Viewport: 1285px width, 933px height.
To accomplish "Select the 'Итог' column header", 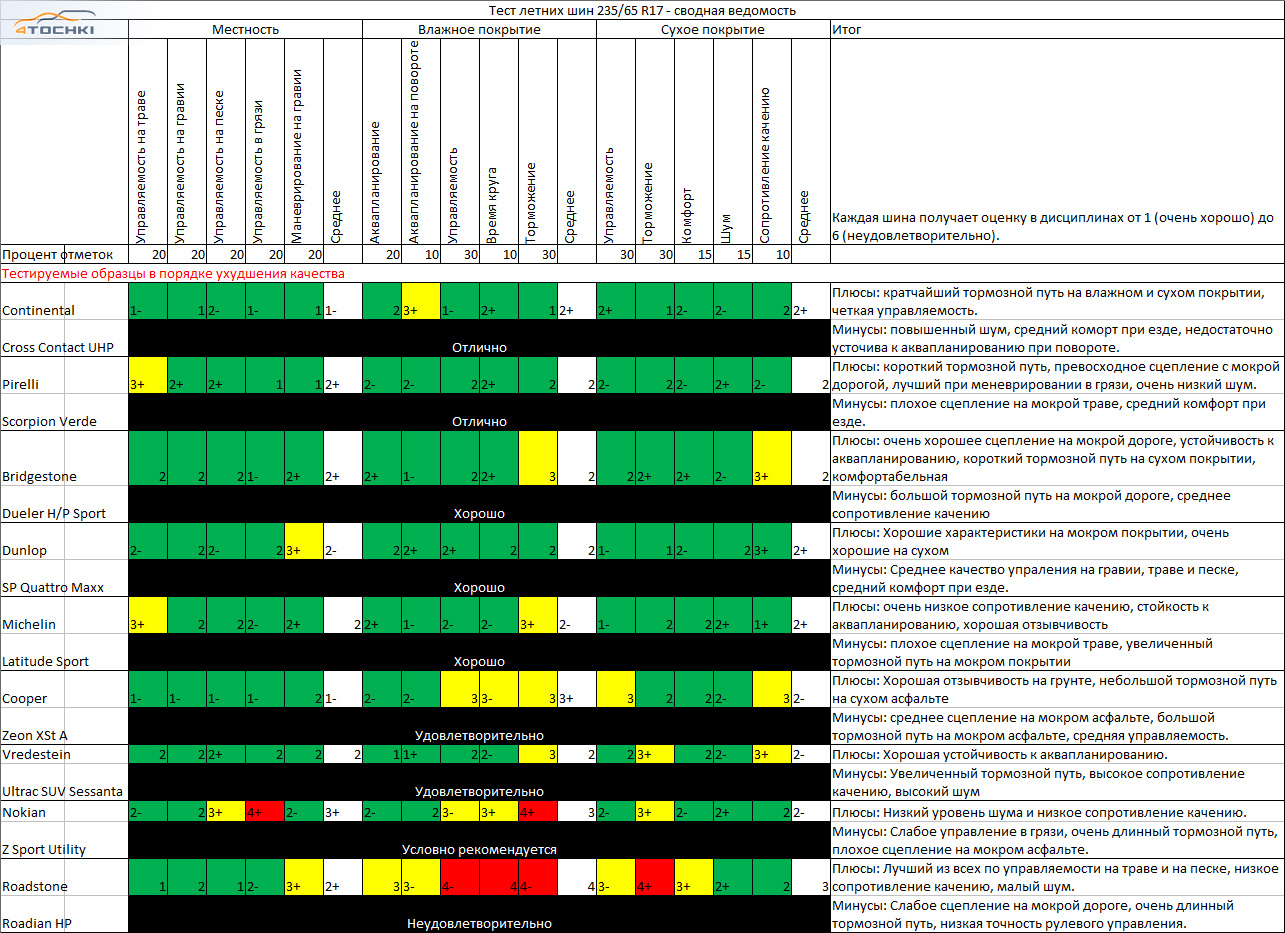I will 846,30.
